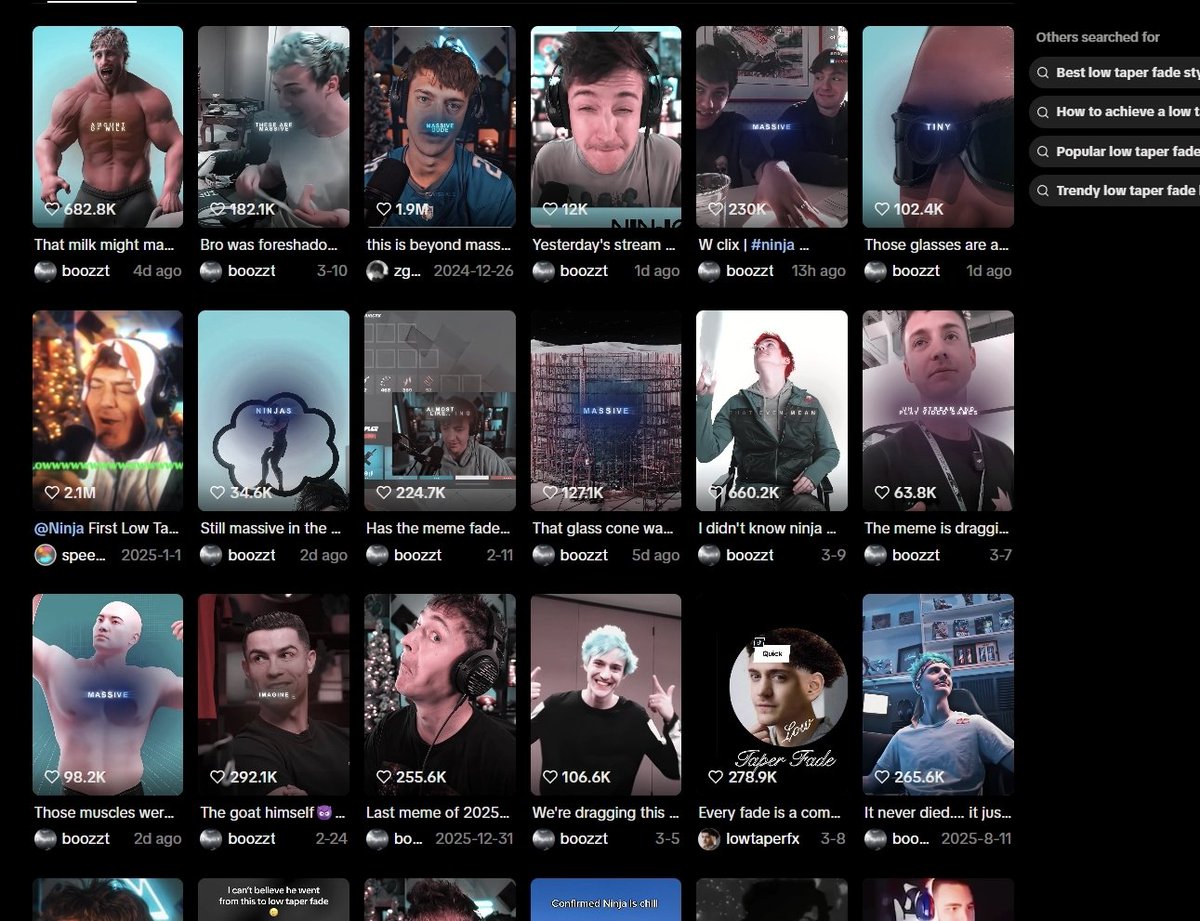Play 'The meme is draggi...' video thumbnail
The height and width of the screenshot is (921, 1200).
tap(938, 411)
